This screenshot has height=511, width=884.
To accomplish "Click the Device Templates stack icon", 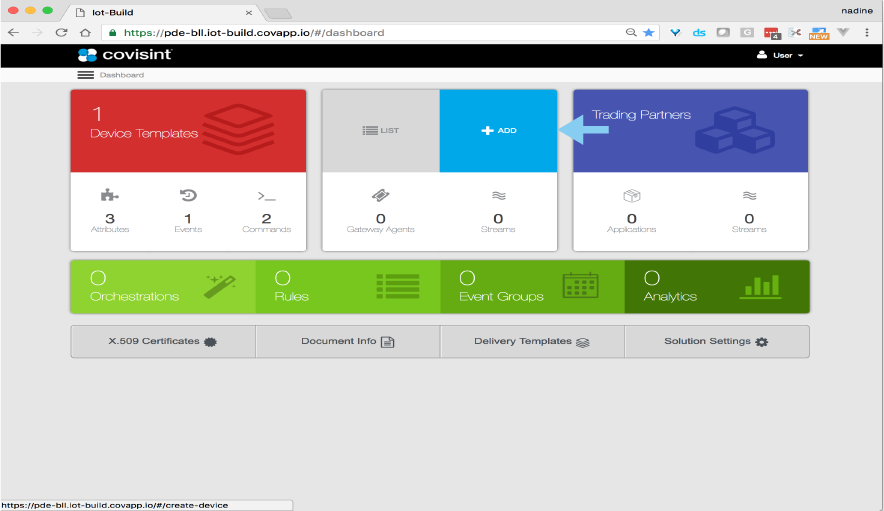I will click(x=238, y=129).
